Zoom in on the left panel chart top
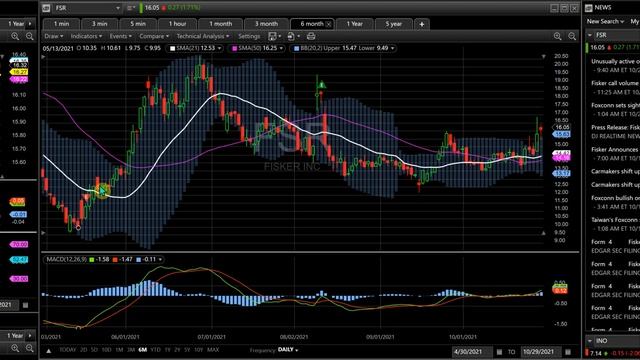This screenshot has height=360, width=640. [x=15, y=36]
